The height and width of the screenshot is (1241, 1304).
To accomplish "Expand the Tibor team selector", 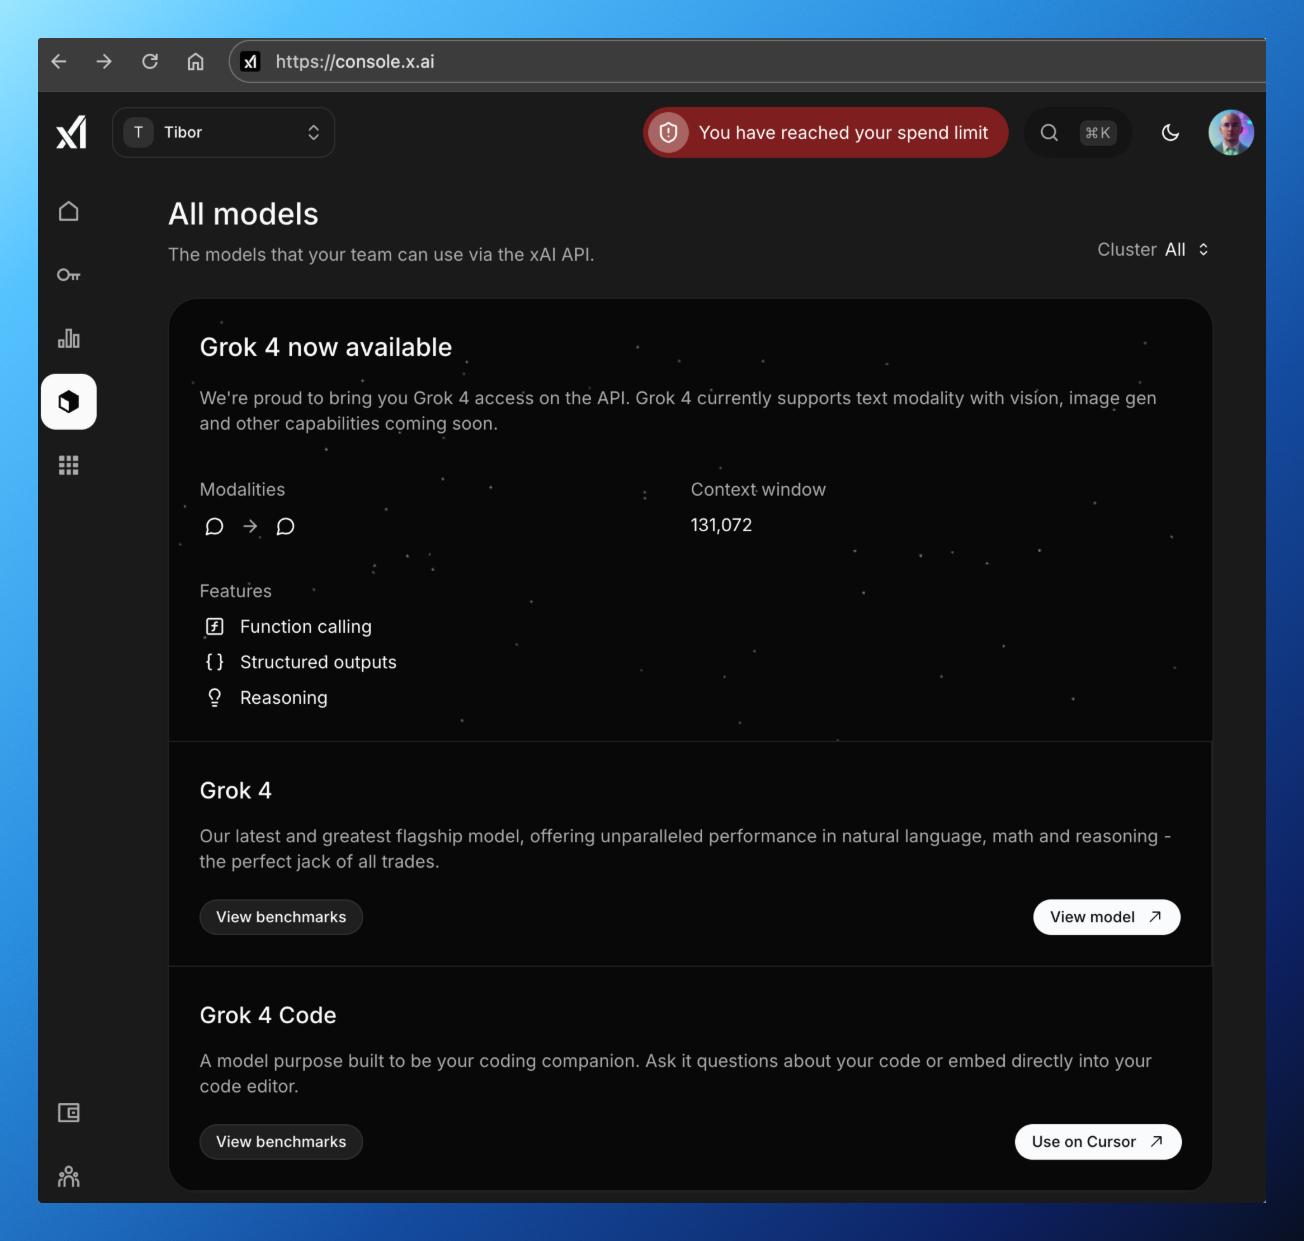I will click(223, 132).
